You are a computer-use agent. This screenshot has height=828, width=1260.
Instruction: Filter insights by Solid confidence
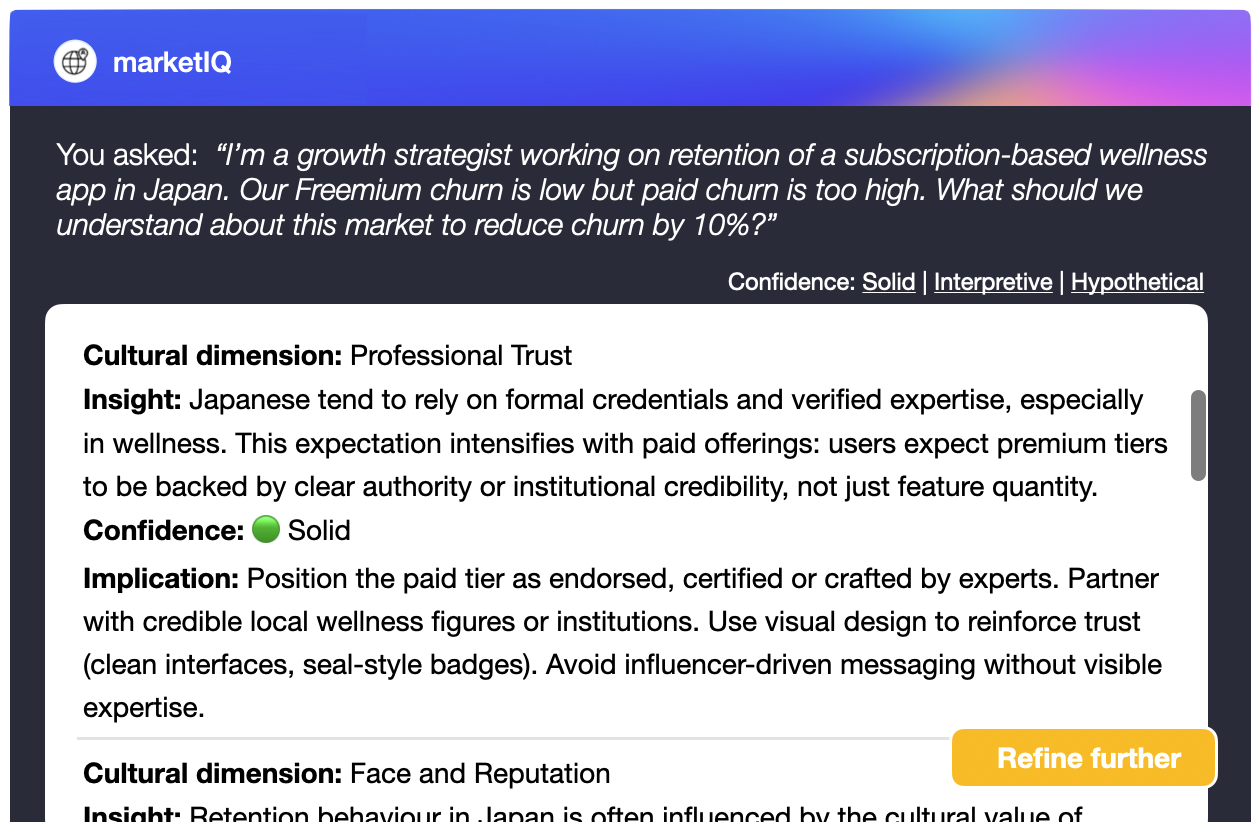pyautogui.click(x=888, y=282)
